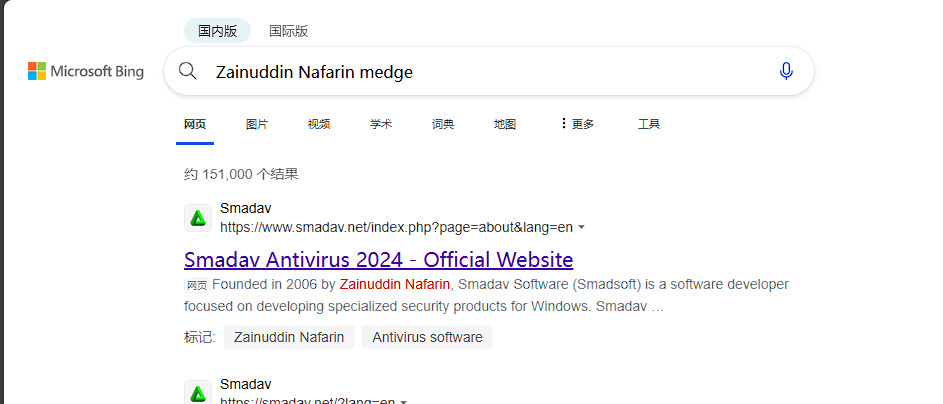Open the 学术 tab
Image resolution: width=943 pixels, height=404 pixels.
pyautogui.click(x=381, y=124)
